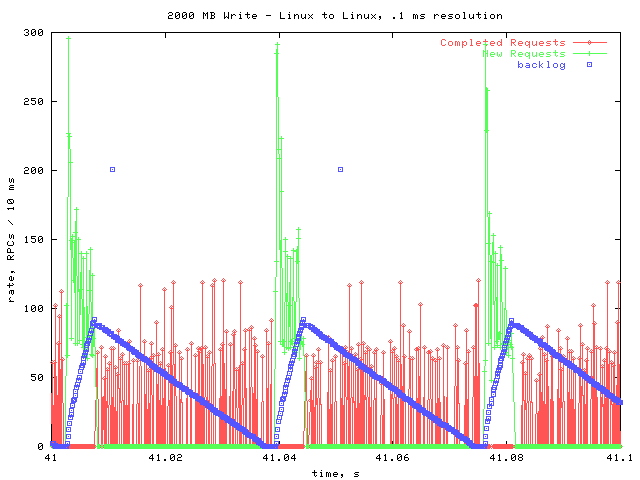Screen dimensions: 640x480
Task: Click the x-axis label 'time, s'
Action: point(335,473)
